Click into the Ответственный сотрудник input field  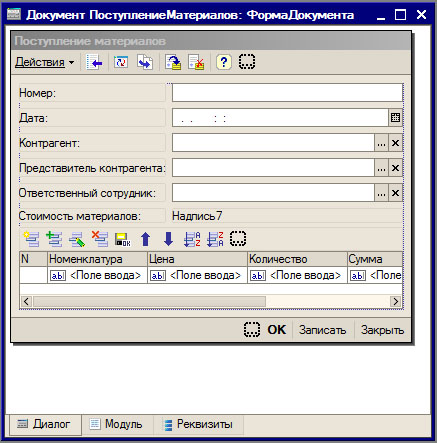coord(273,193)
